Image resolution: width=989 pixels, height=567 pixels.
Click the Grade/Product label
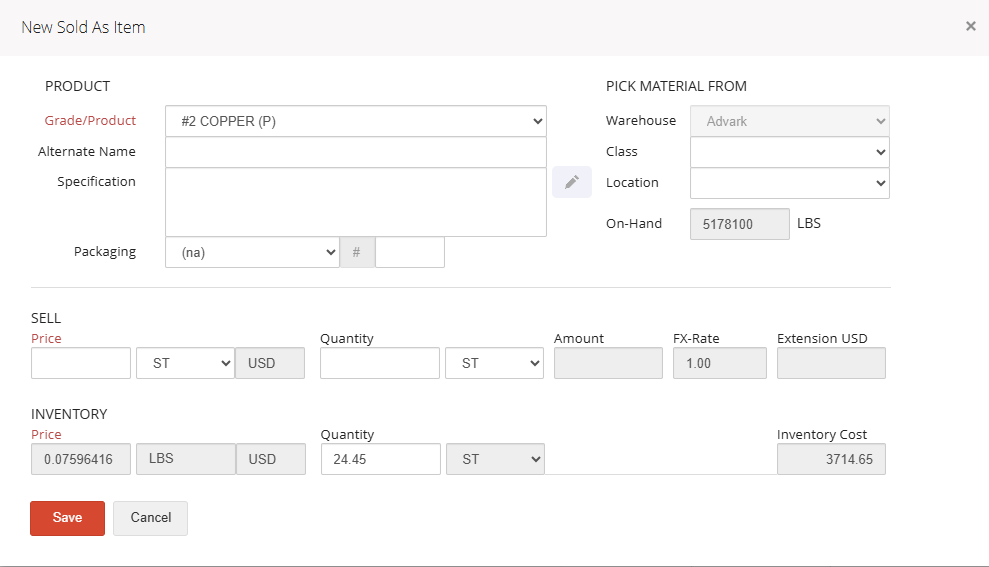(x=90, y=120)
